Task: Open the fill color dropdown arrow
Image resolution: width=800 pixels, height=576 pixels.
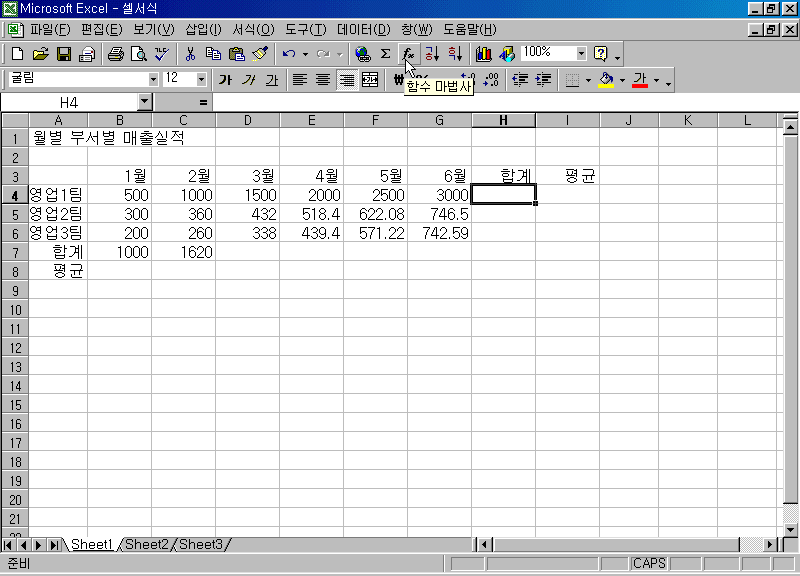Action: [x=622, y=80]
